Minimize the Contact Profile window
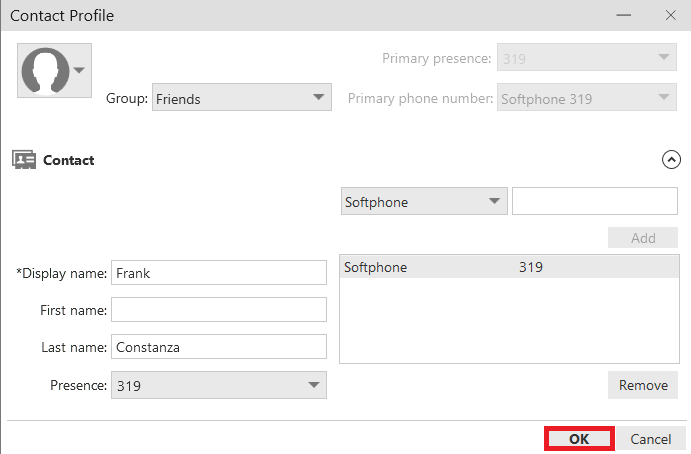Screen dimensions: 691x454 [x=624, y=15]
